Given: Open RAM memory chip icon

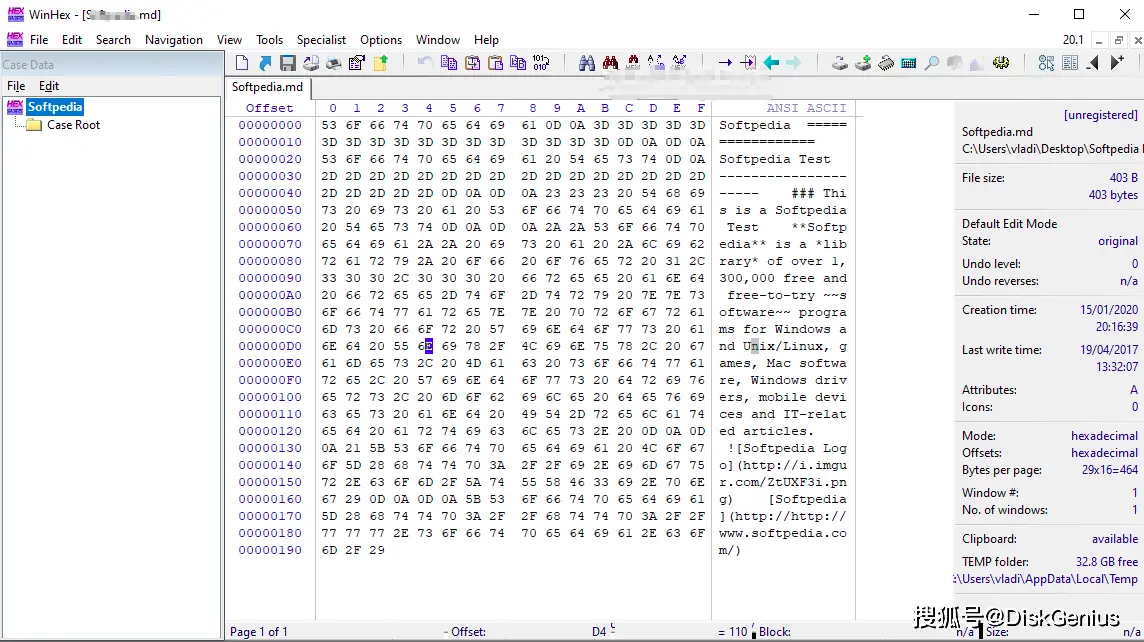Looking at the screenshot, I should (x=886, y=63).
